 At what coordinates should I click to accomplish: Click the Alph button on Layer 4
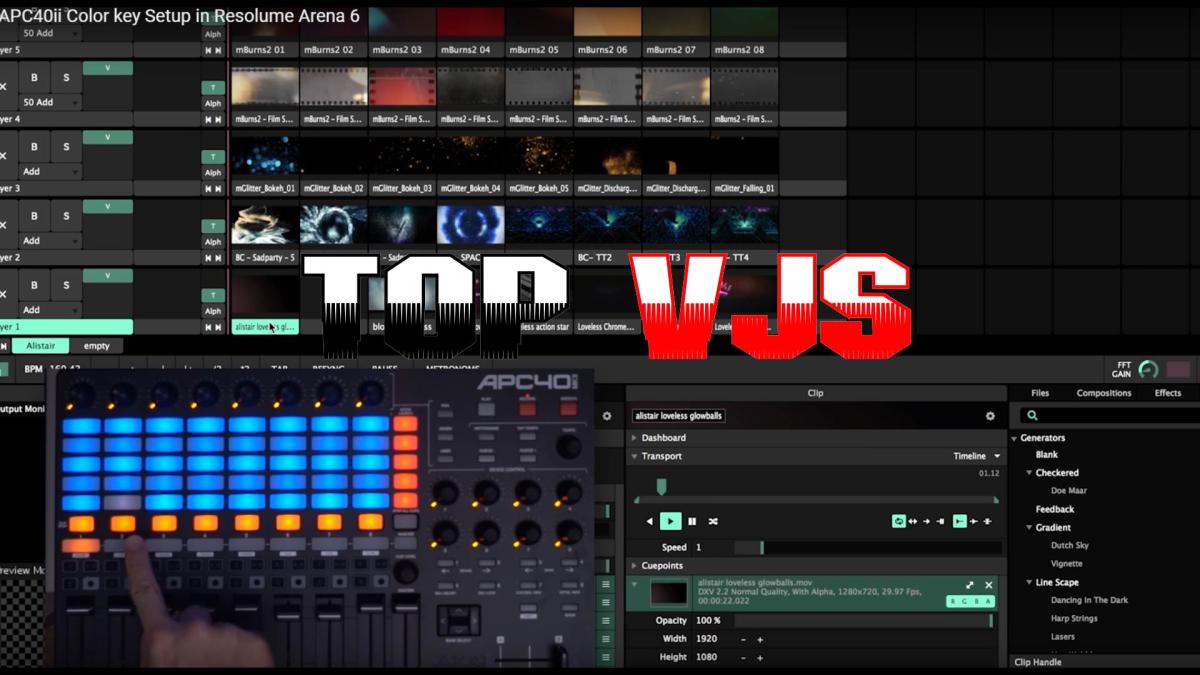click(213, 103)
